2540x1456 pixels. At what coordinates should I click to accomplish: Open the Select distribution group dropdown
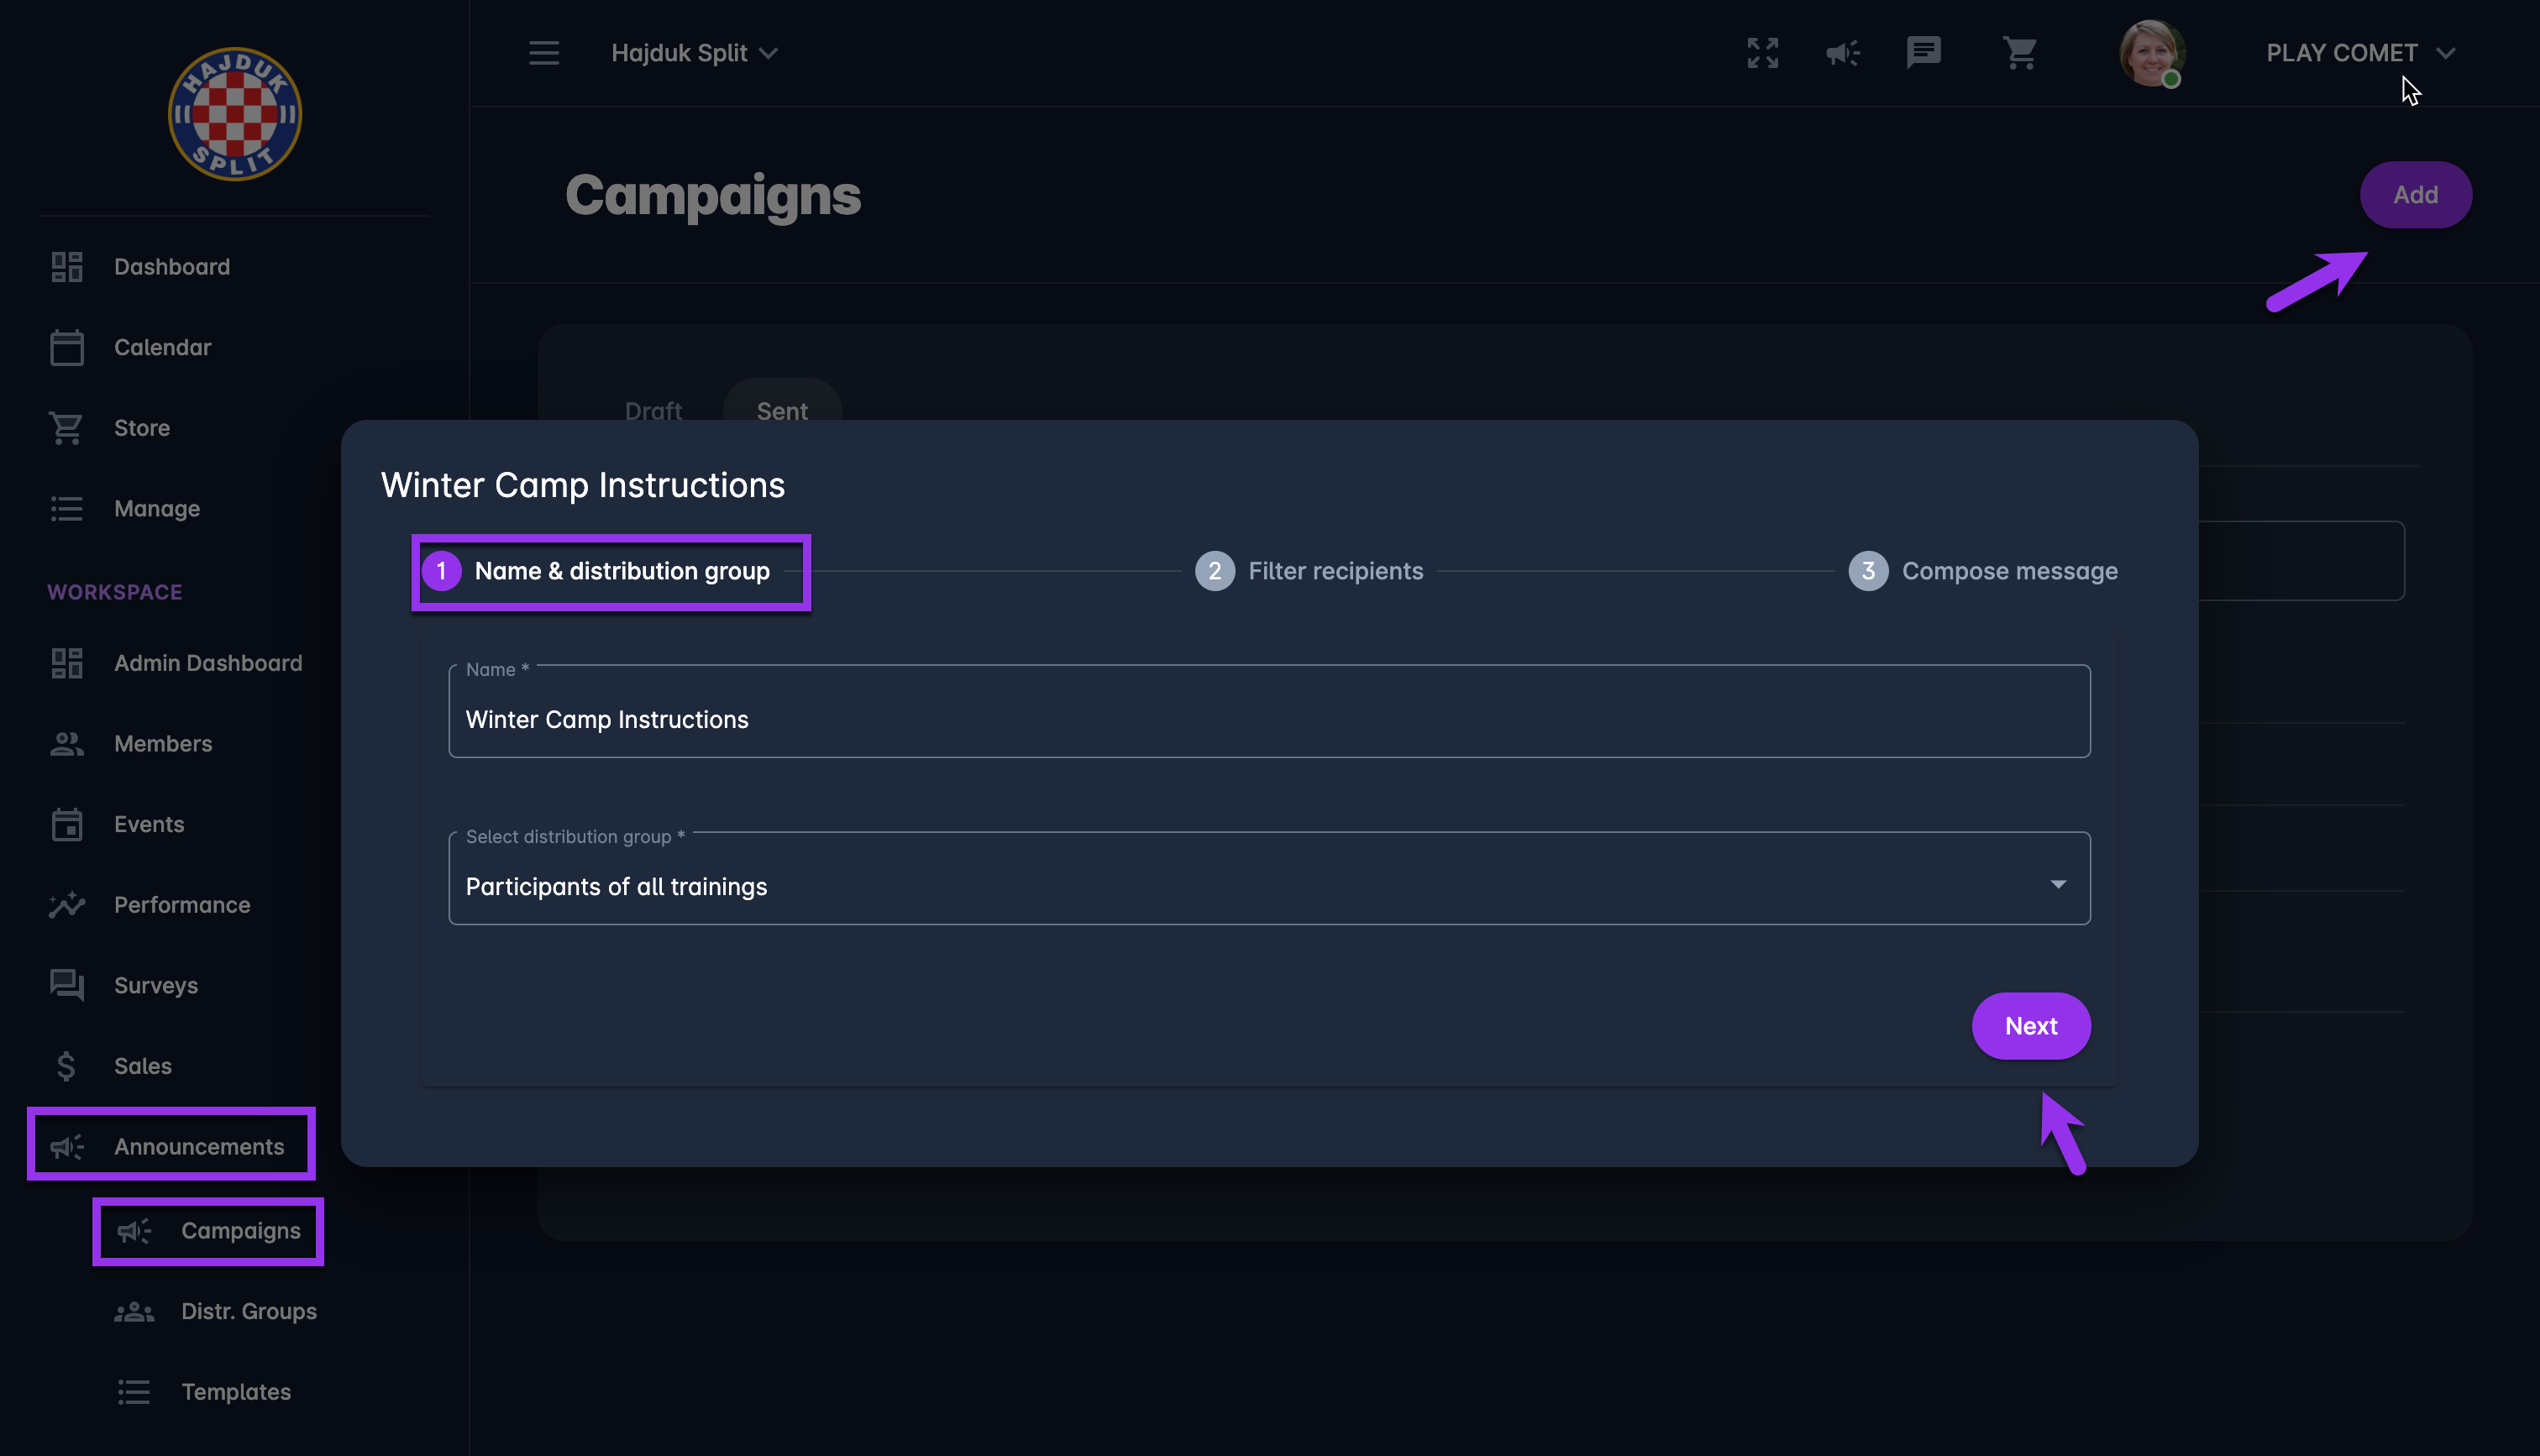click(1268, 886)
